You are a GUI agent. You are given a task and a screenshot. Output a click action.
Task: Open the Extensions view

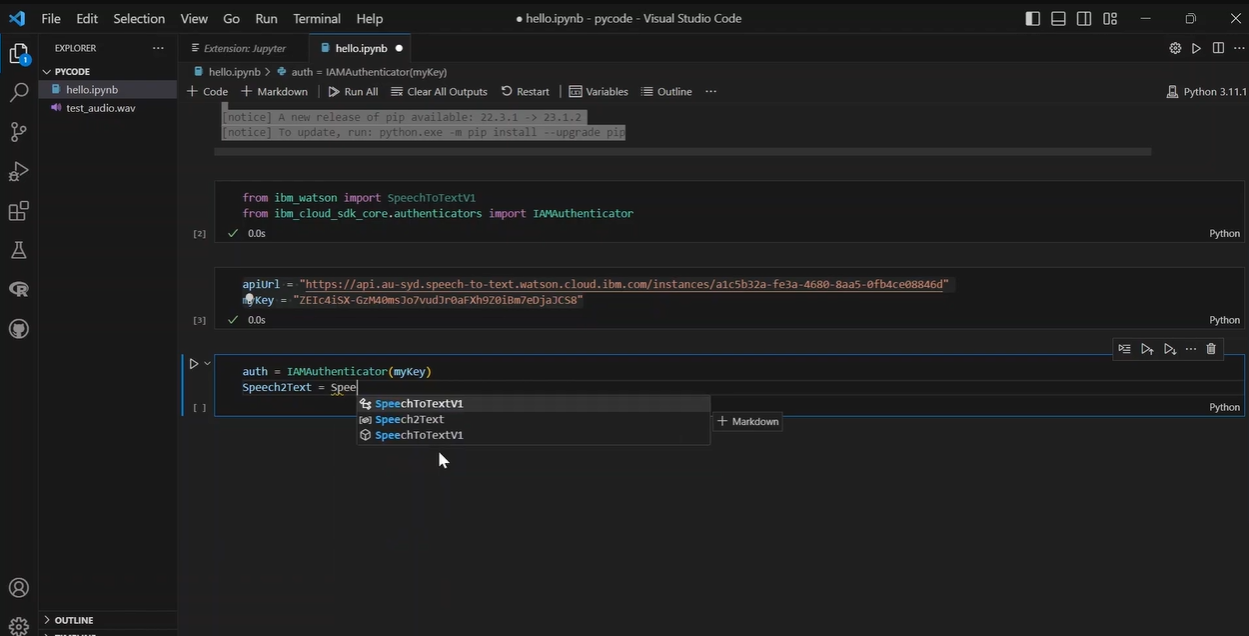point(18,211)
